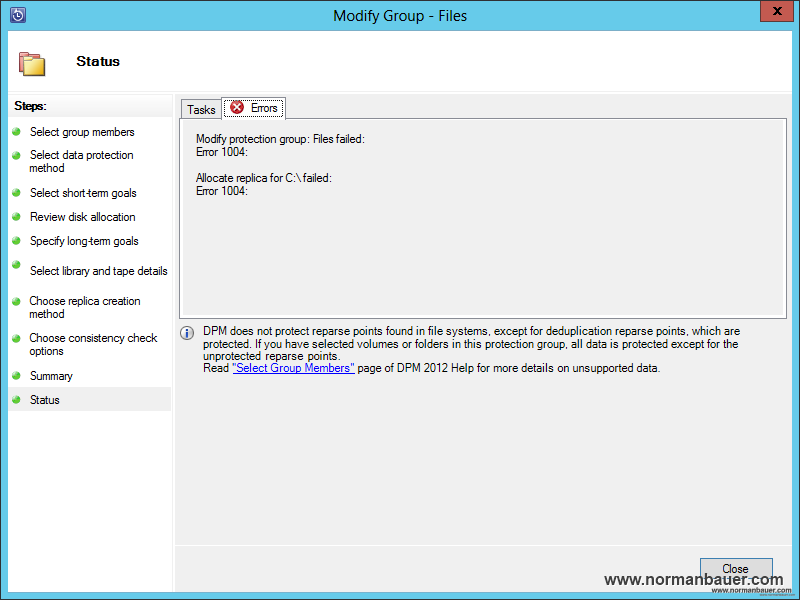Viewport: 800px width, 600px height.
Task: Click green bullet next to Specify long-term goals
Action: [16, 240]
